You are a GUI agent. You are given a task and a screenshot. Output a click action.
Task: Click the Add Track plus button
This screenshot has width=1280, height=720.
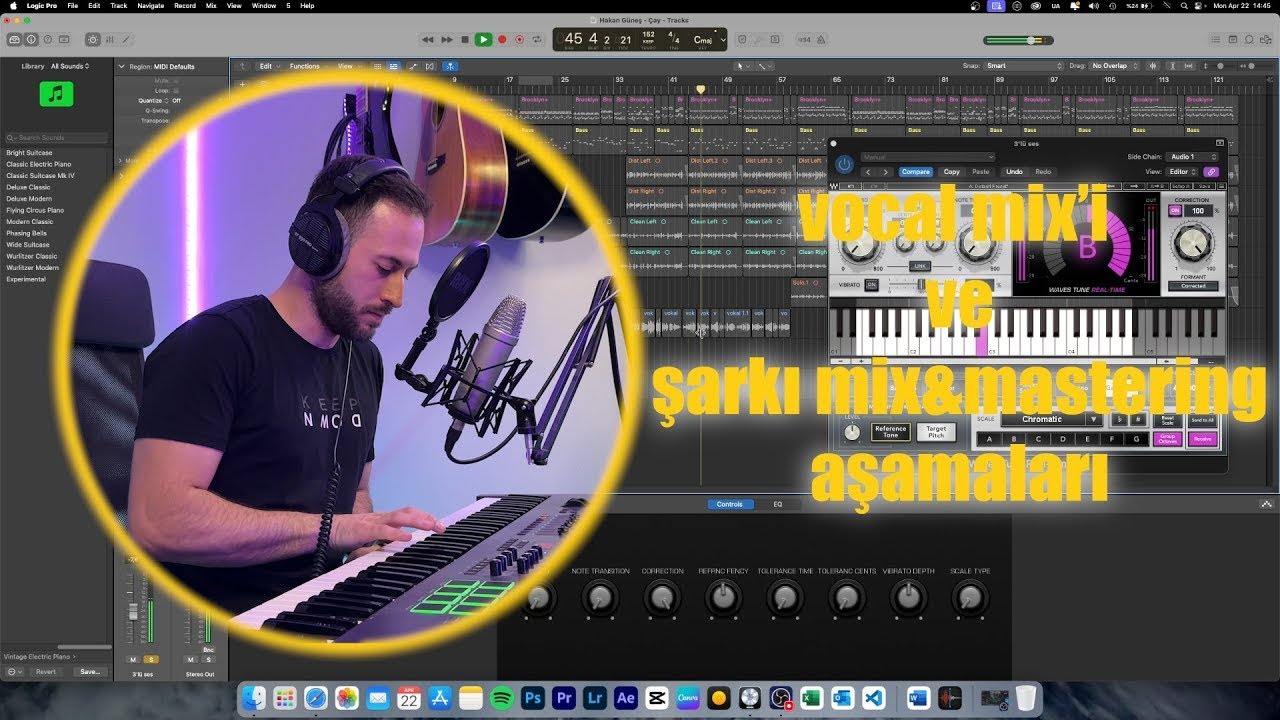[x=241, y=84]
